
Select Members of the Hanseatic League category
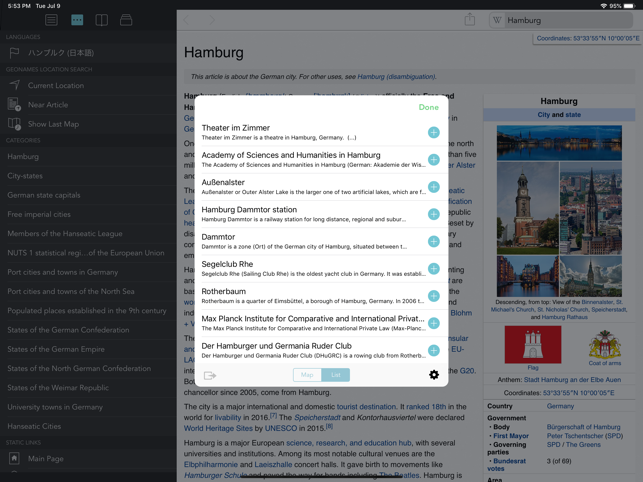(88, 233)
